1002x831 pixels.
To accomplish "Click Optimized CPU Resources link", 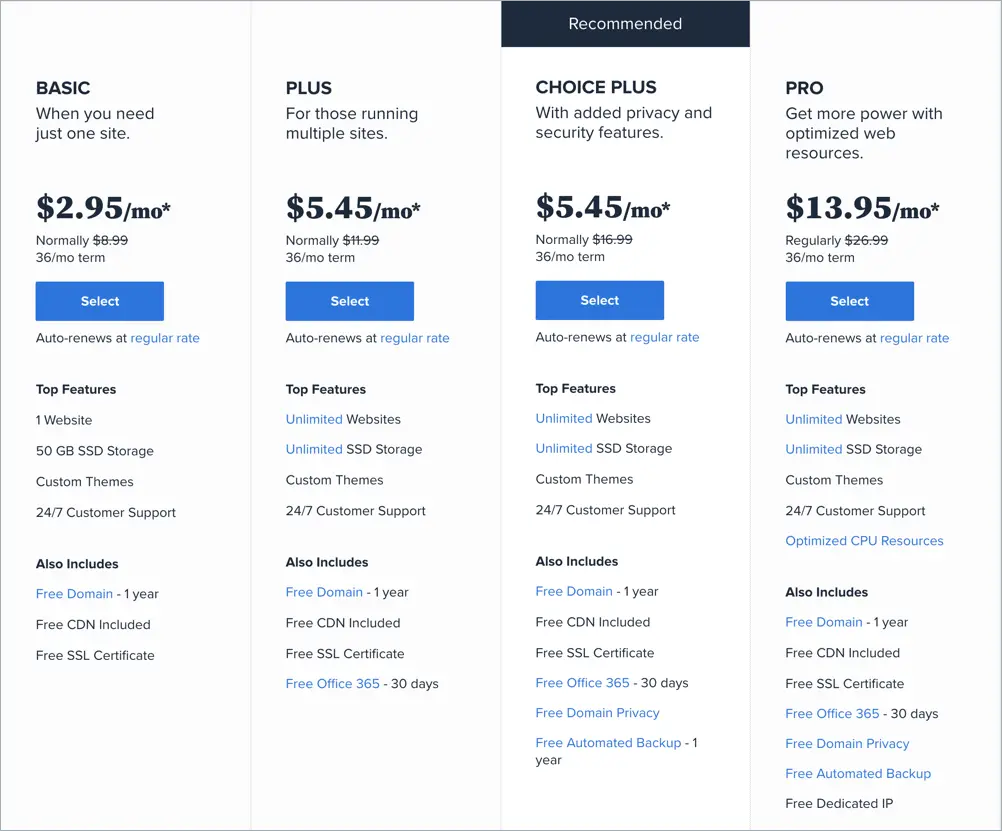I will pos(864,541).
